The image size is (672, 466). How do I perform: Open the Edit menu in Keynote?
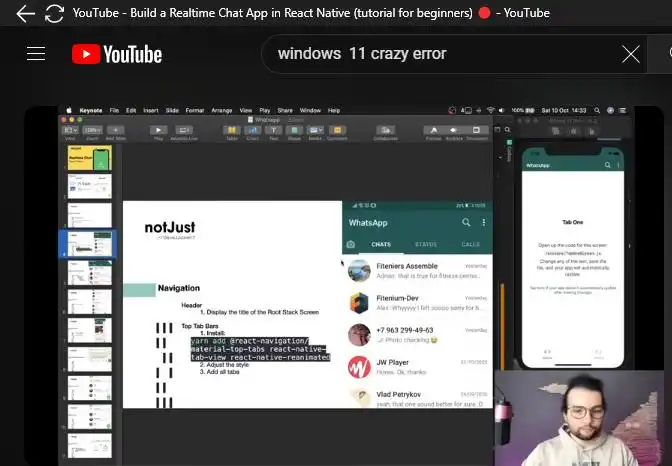coord(131,110)
